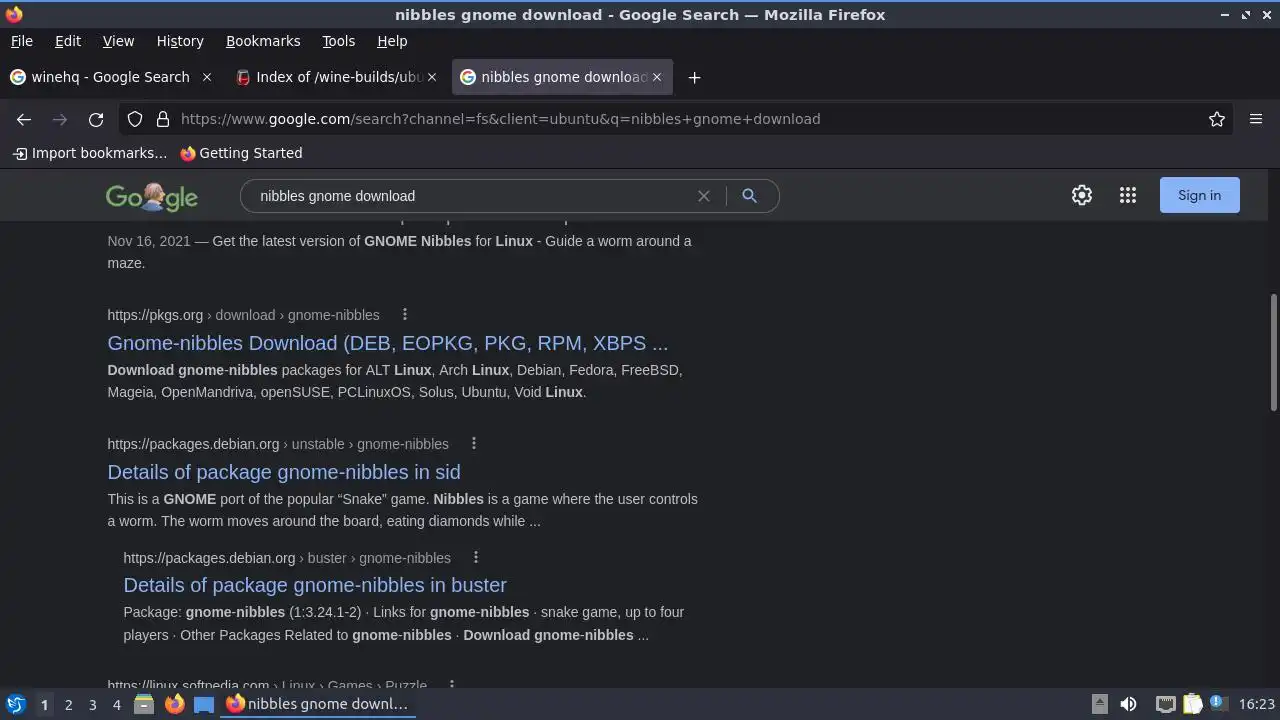Viewport: 1280px width, 720px height.
Task: Open Details of package gnome-nibbles in sid
Action: 284,472
